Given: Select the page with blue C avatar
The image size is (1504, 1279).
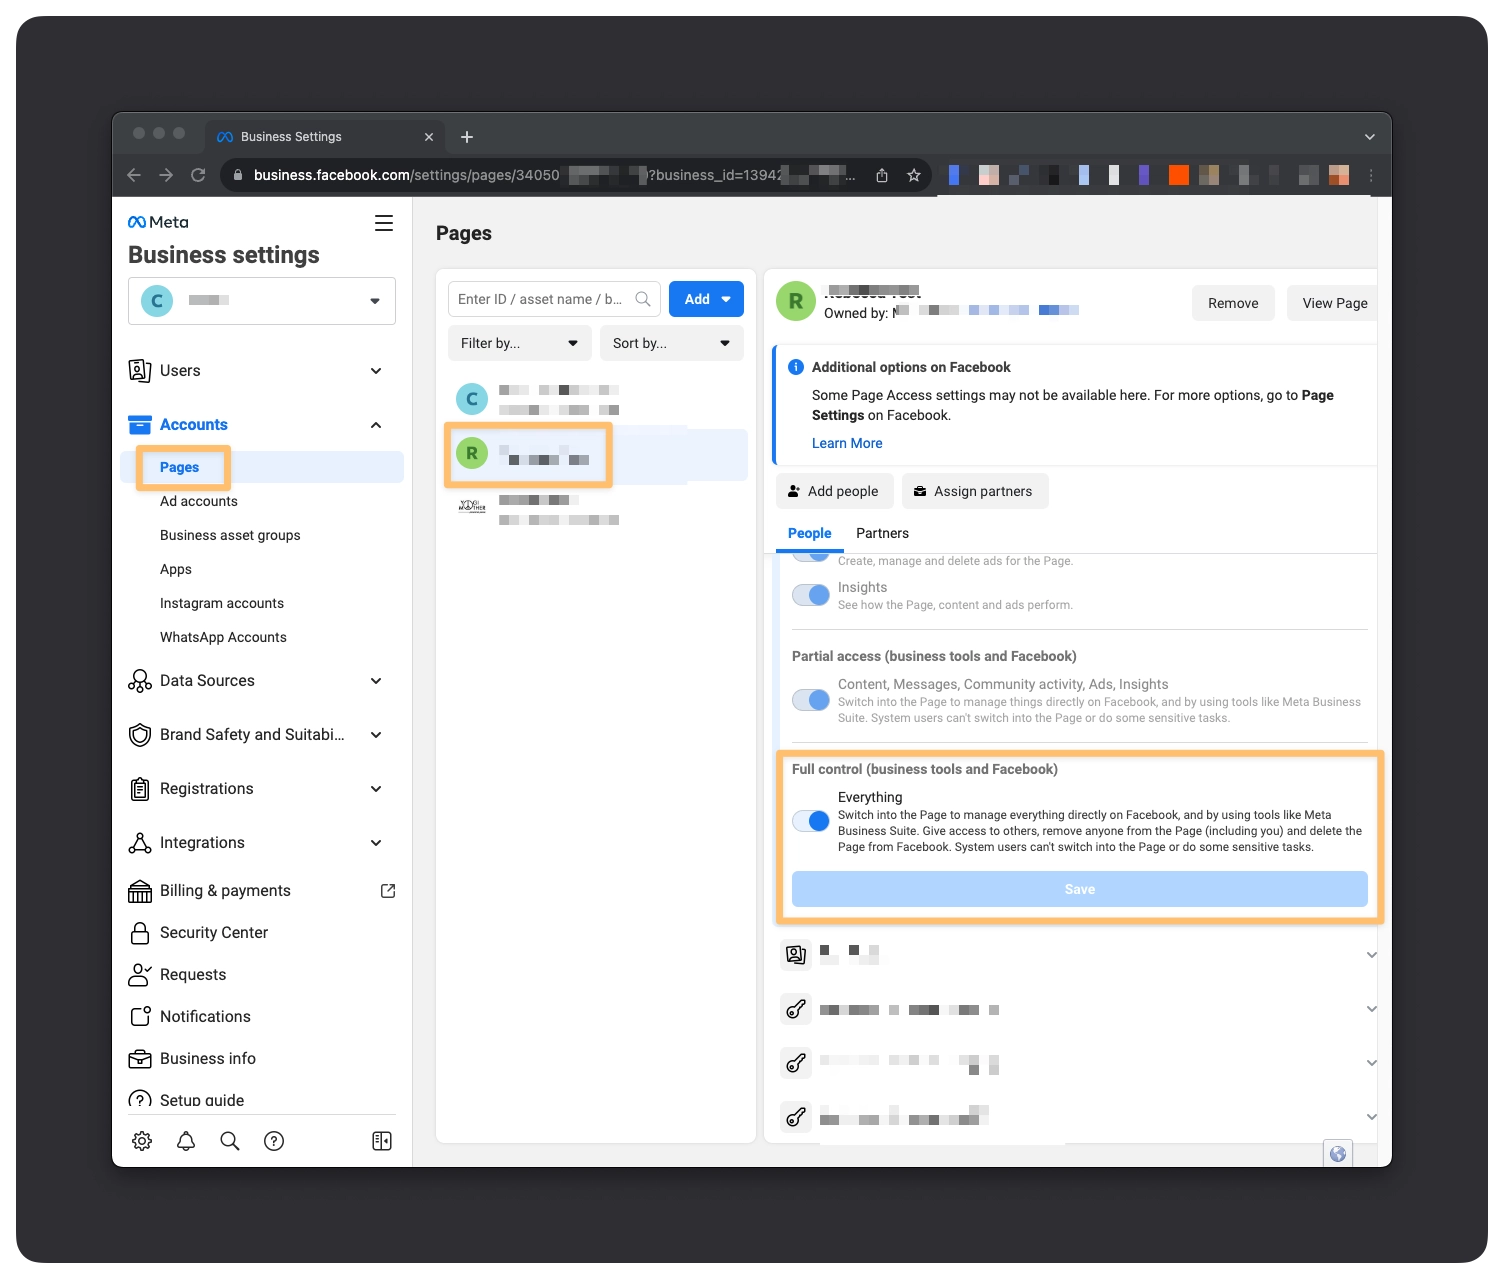Looking at the screenshot, I should pyautogui.click(x=596, y=399).
